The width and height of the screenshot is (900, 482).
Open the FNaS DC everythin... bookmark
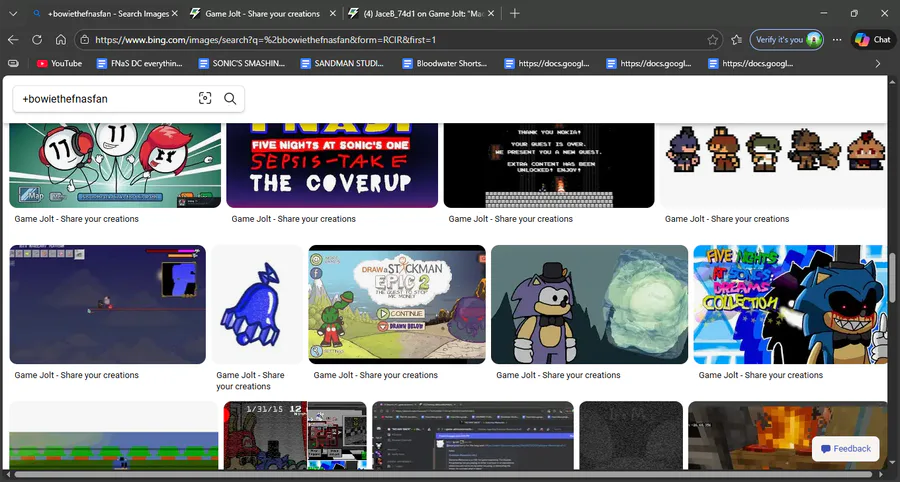coord(139,64)
